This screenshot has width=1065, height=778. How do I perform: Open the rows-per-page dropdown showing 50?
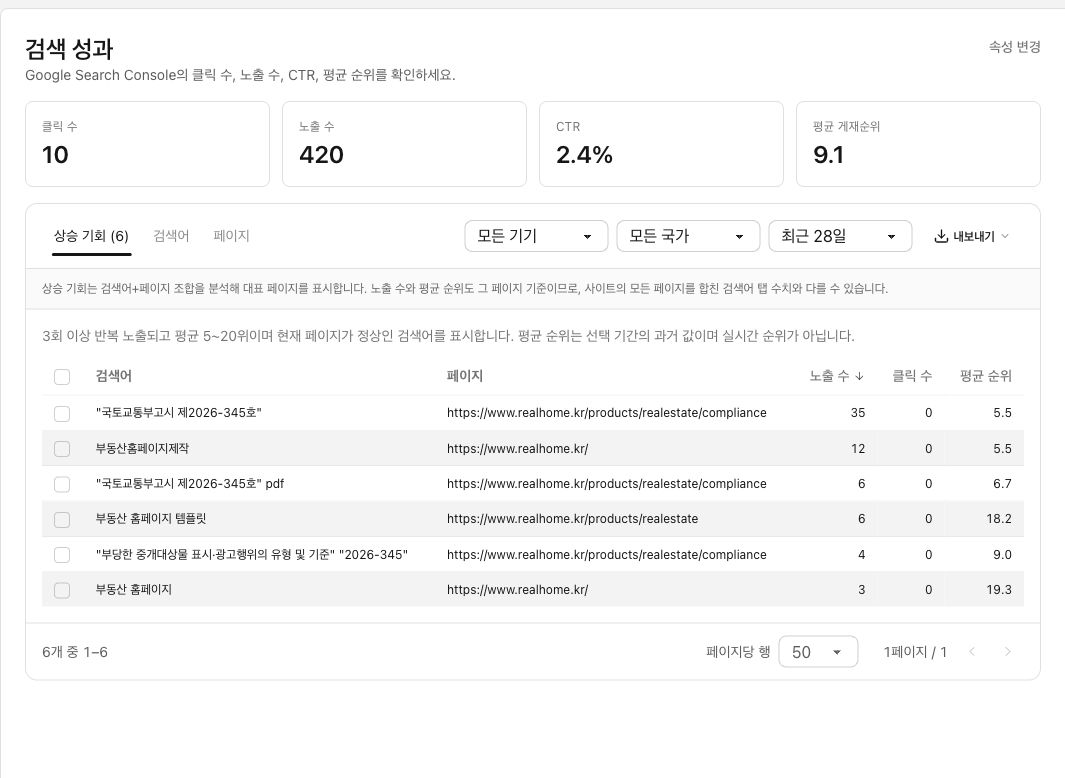tap(818, 652)
